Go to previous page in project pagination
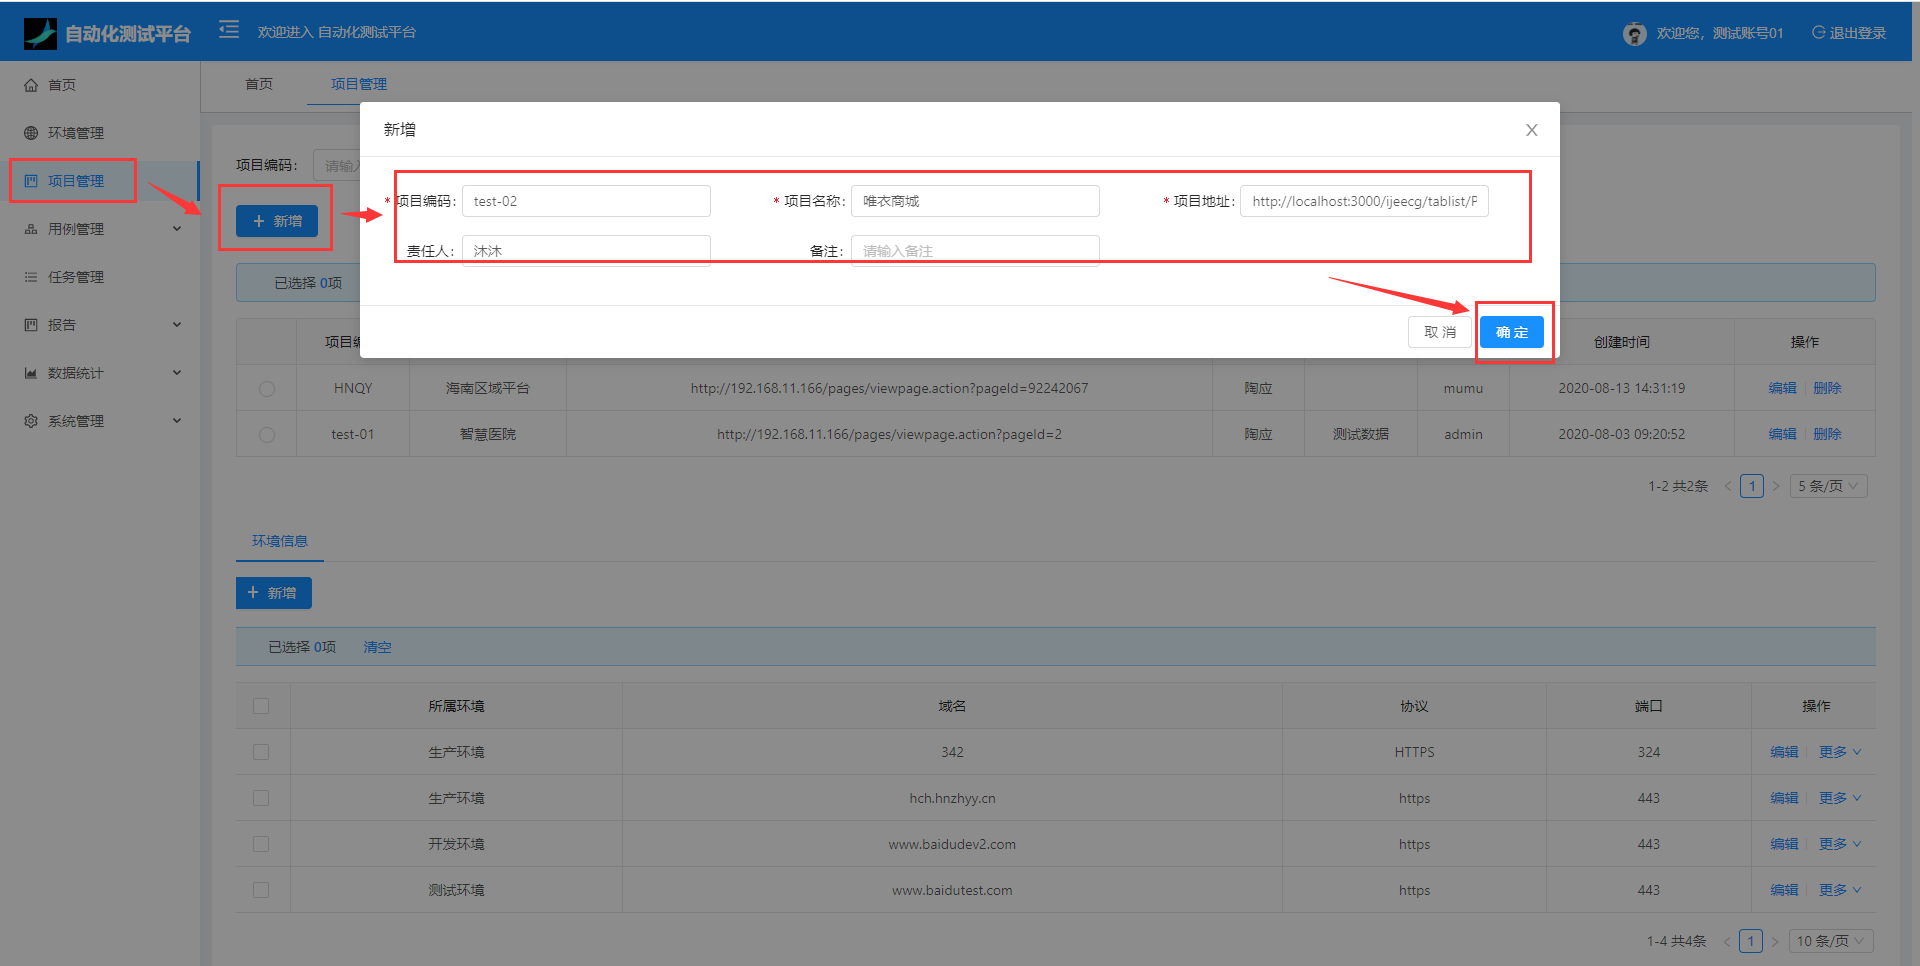The image size is (1920, 966). click(1727, 486)
